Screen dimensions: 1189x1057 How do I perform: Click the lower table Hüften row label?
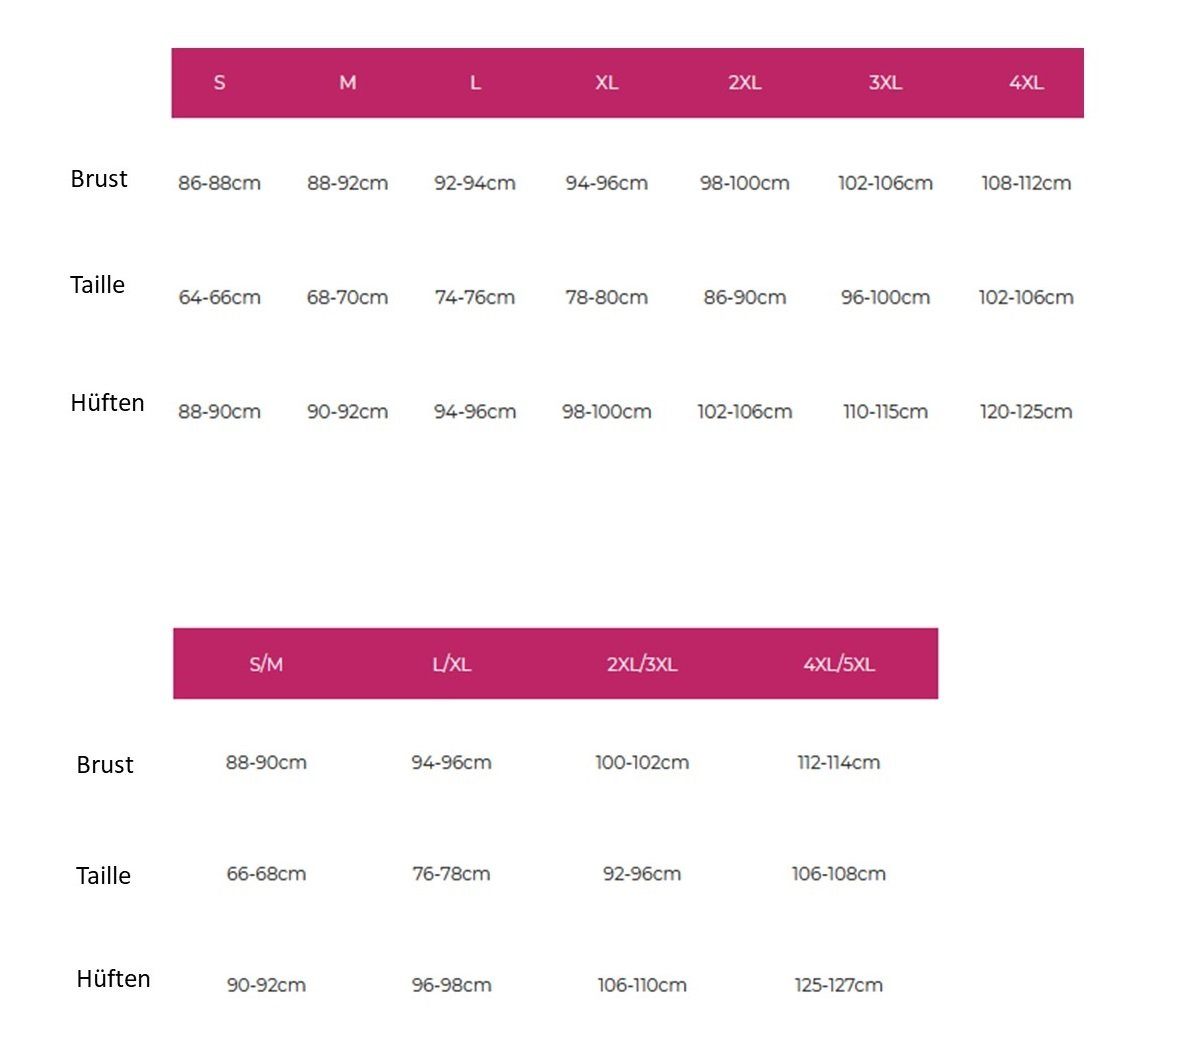113,979
